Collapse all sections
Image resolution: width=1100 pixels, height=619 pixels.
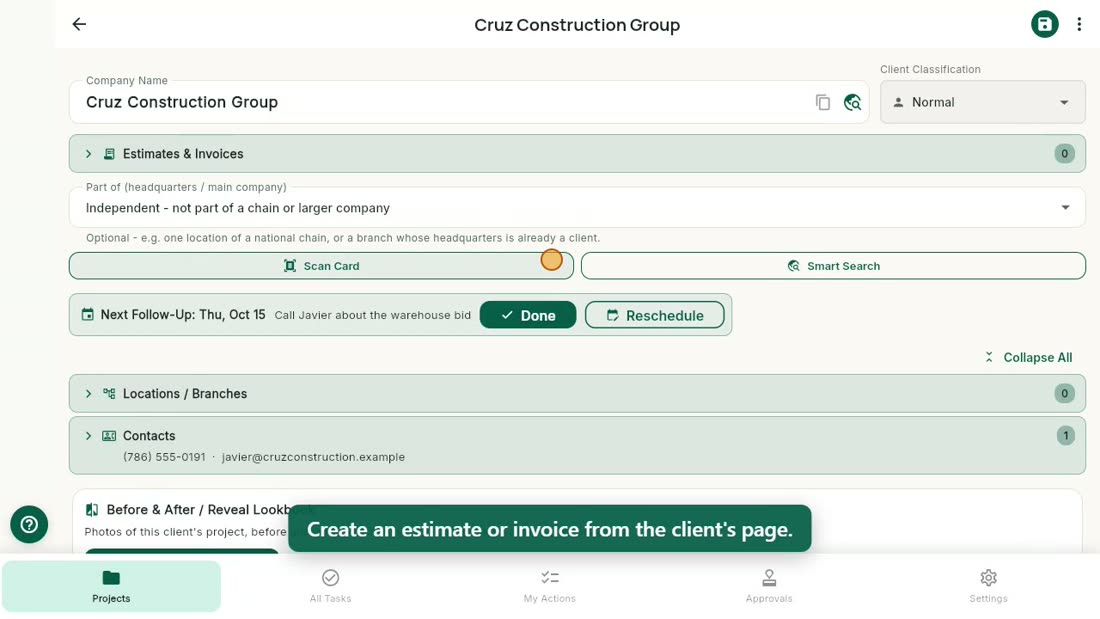point(1028,357)
